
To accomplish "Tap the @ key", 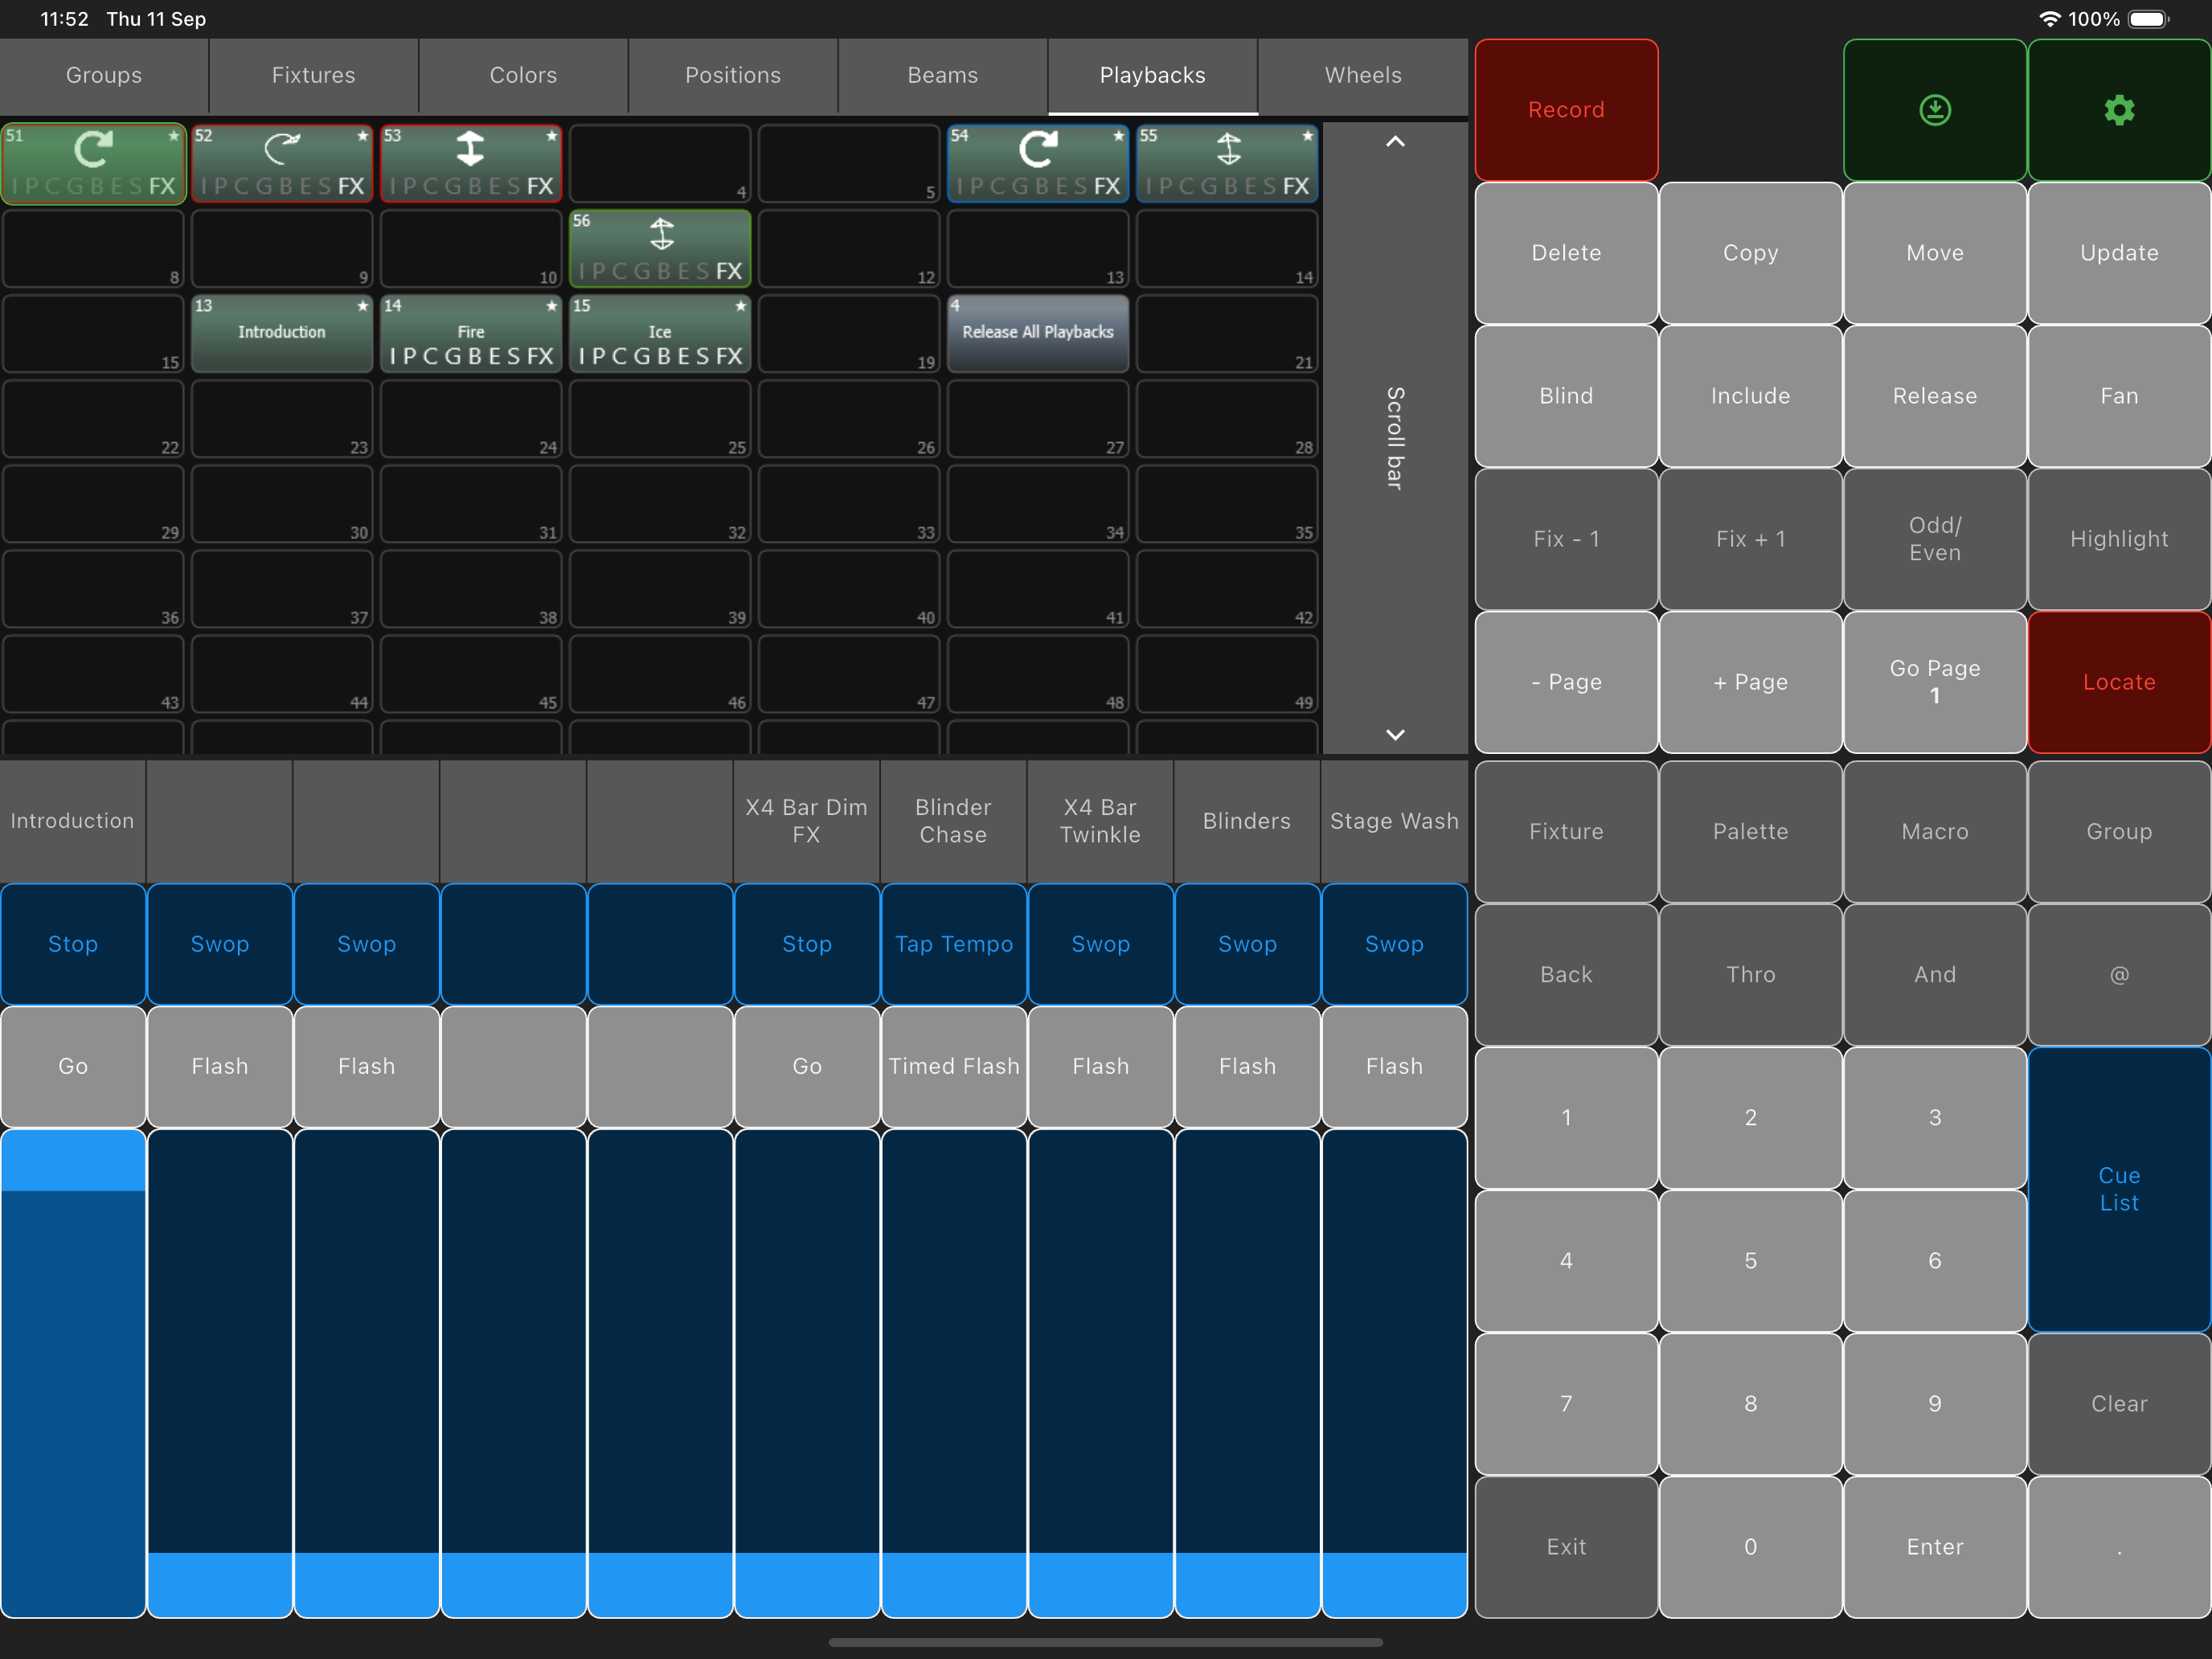I will coord(2119,975).
